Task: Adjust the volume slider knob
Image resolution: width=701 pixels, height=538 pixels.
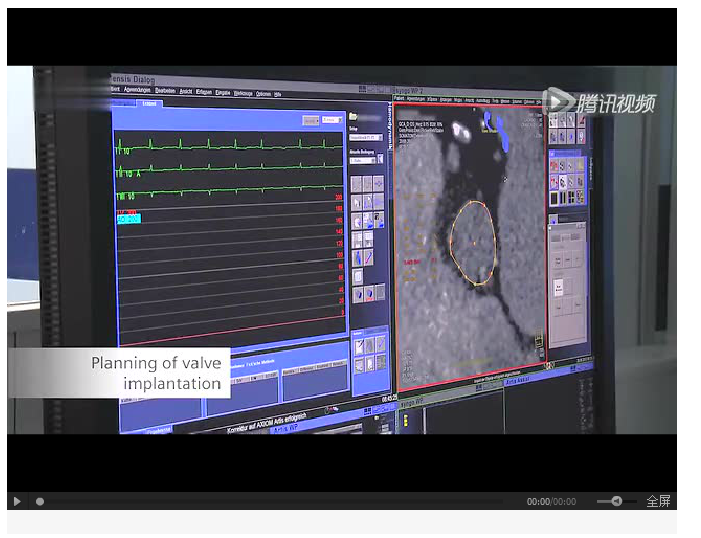Action: 616,501
